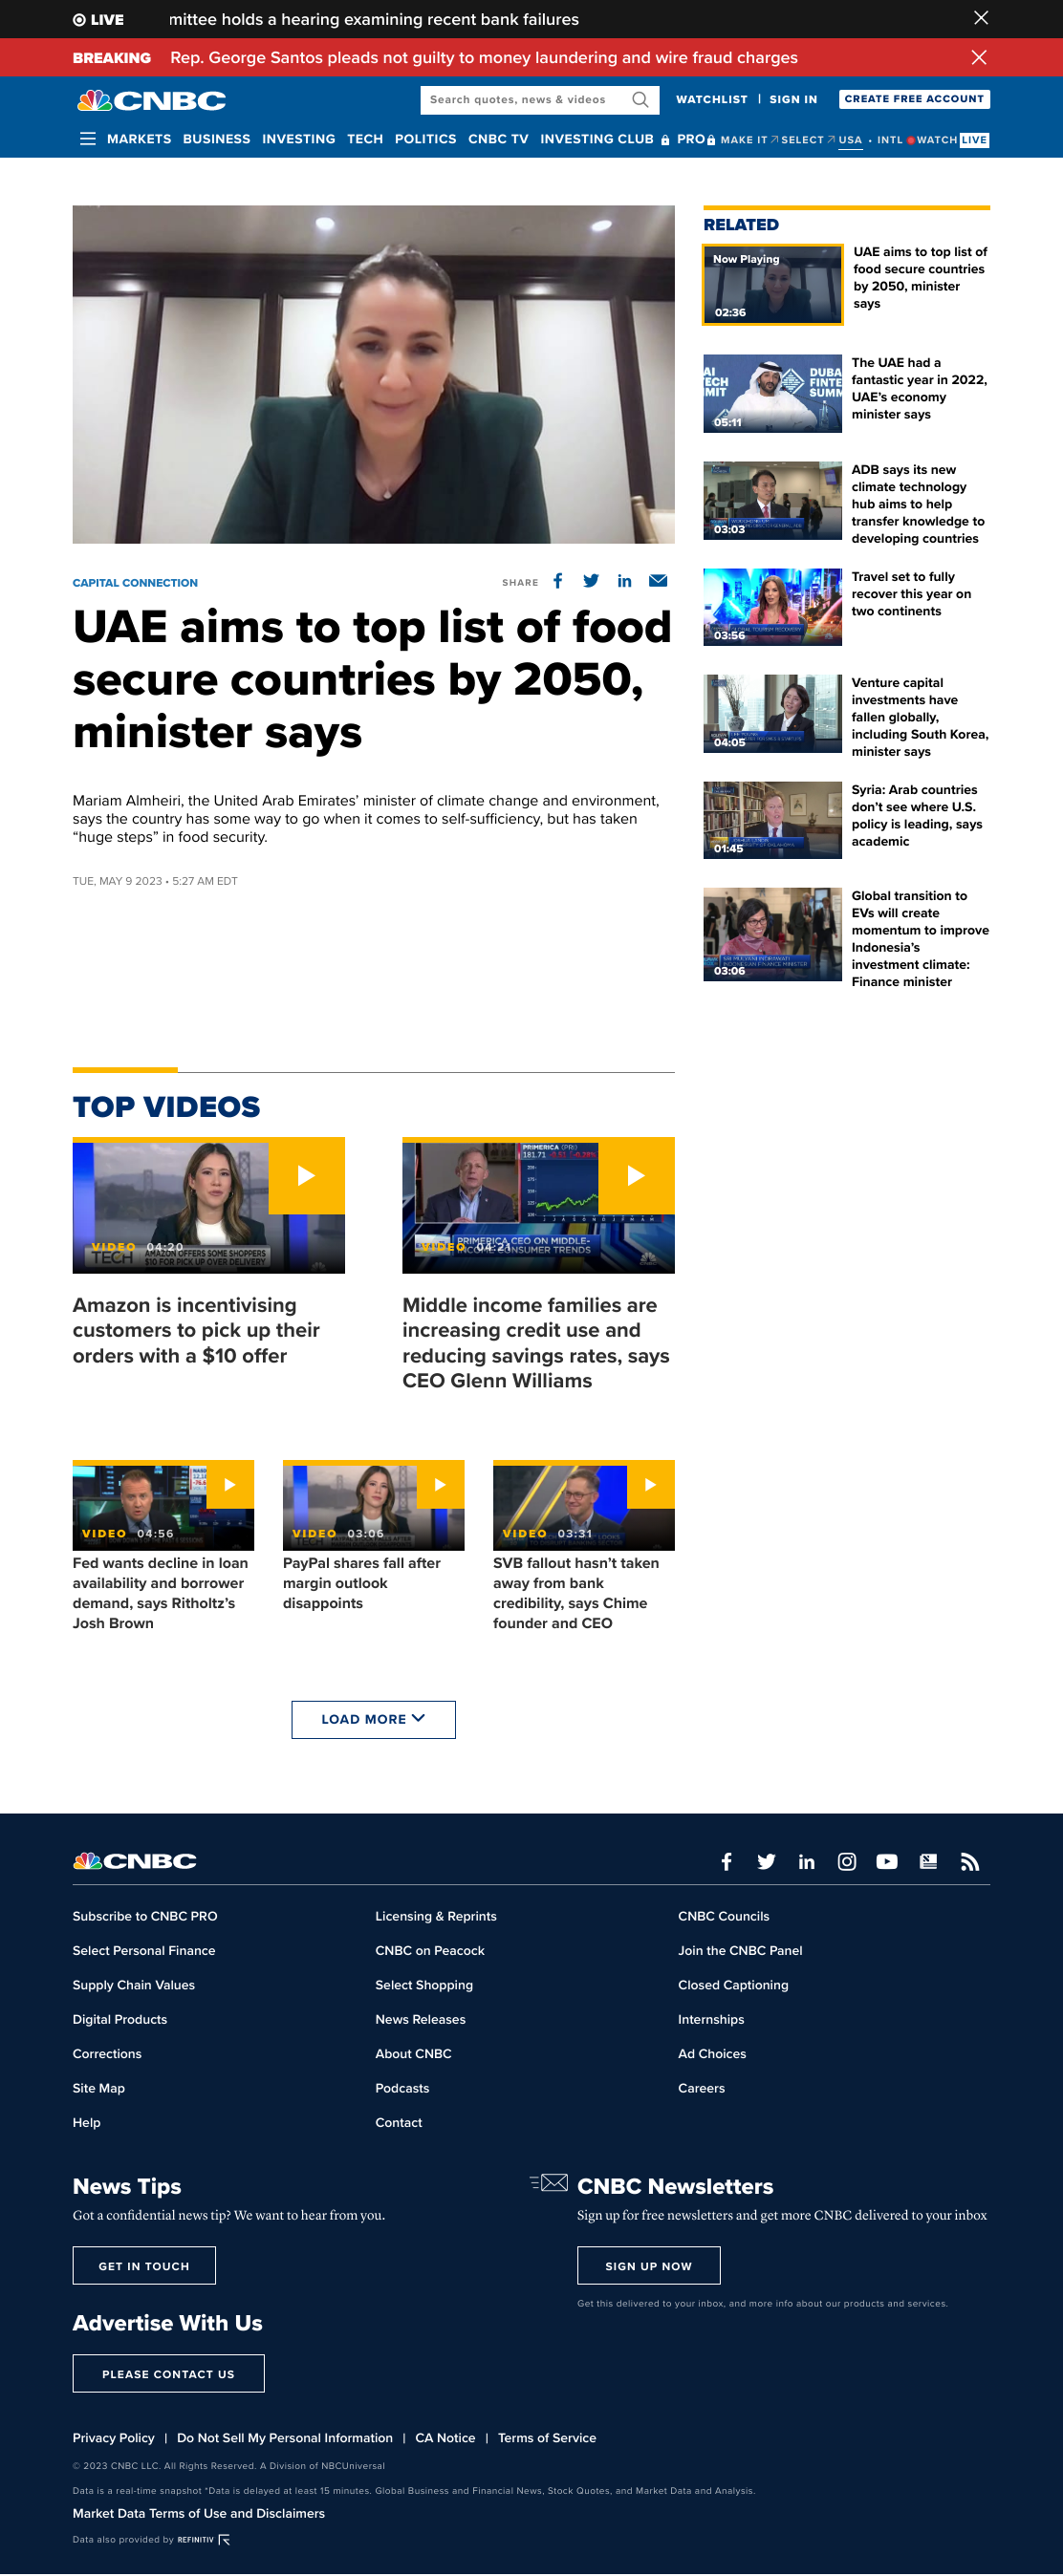Click the search magnifier icon

(x=640, y=99)
